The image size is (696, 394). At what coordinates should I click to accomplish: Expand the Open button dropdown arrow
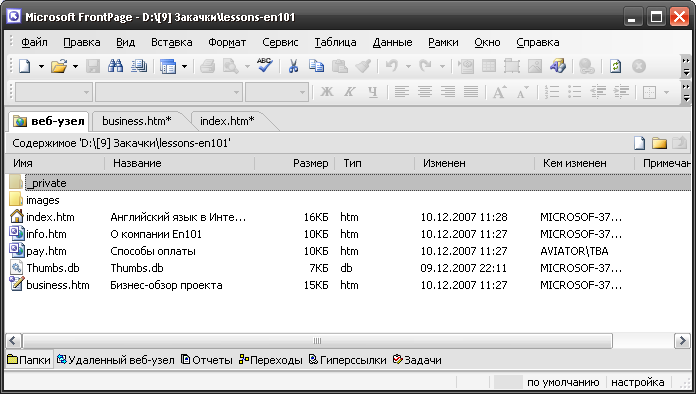[x=75, y=67]
